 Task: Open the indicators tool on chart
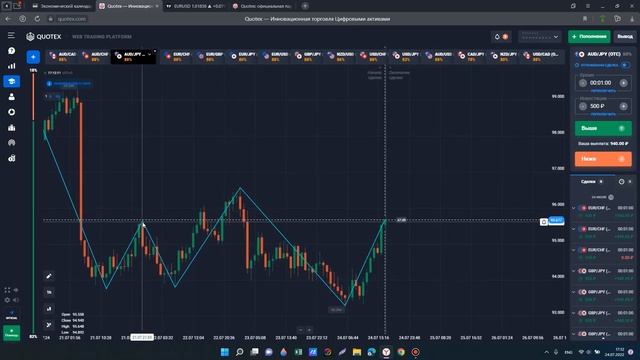click(49, 309)
